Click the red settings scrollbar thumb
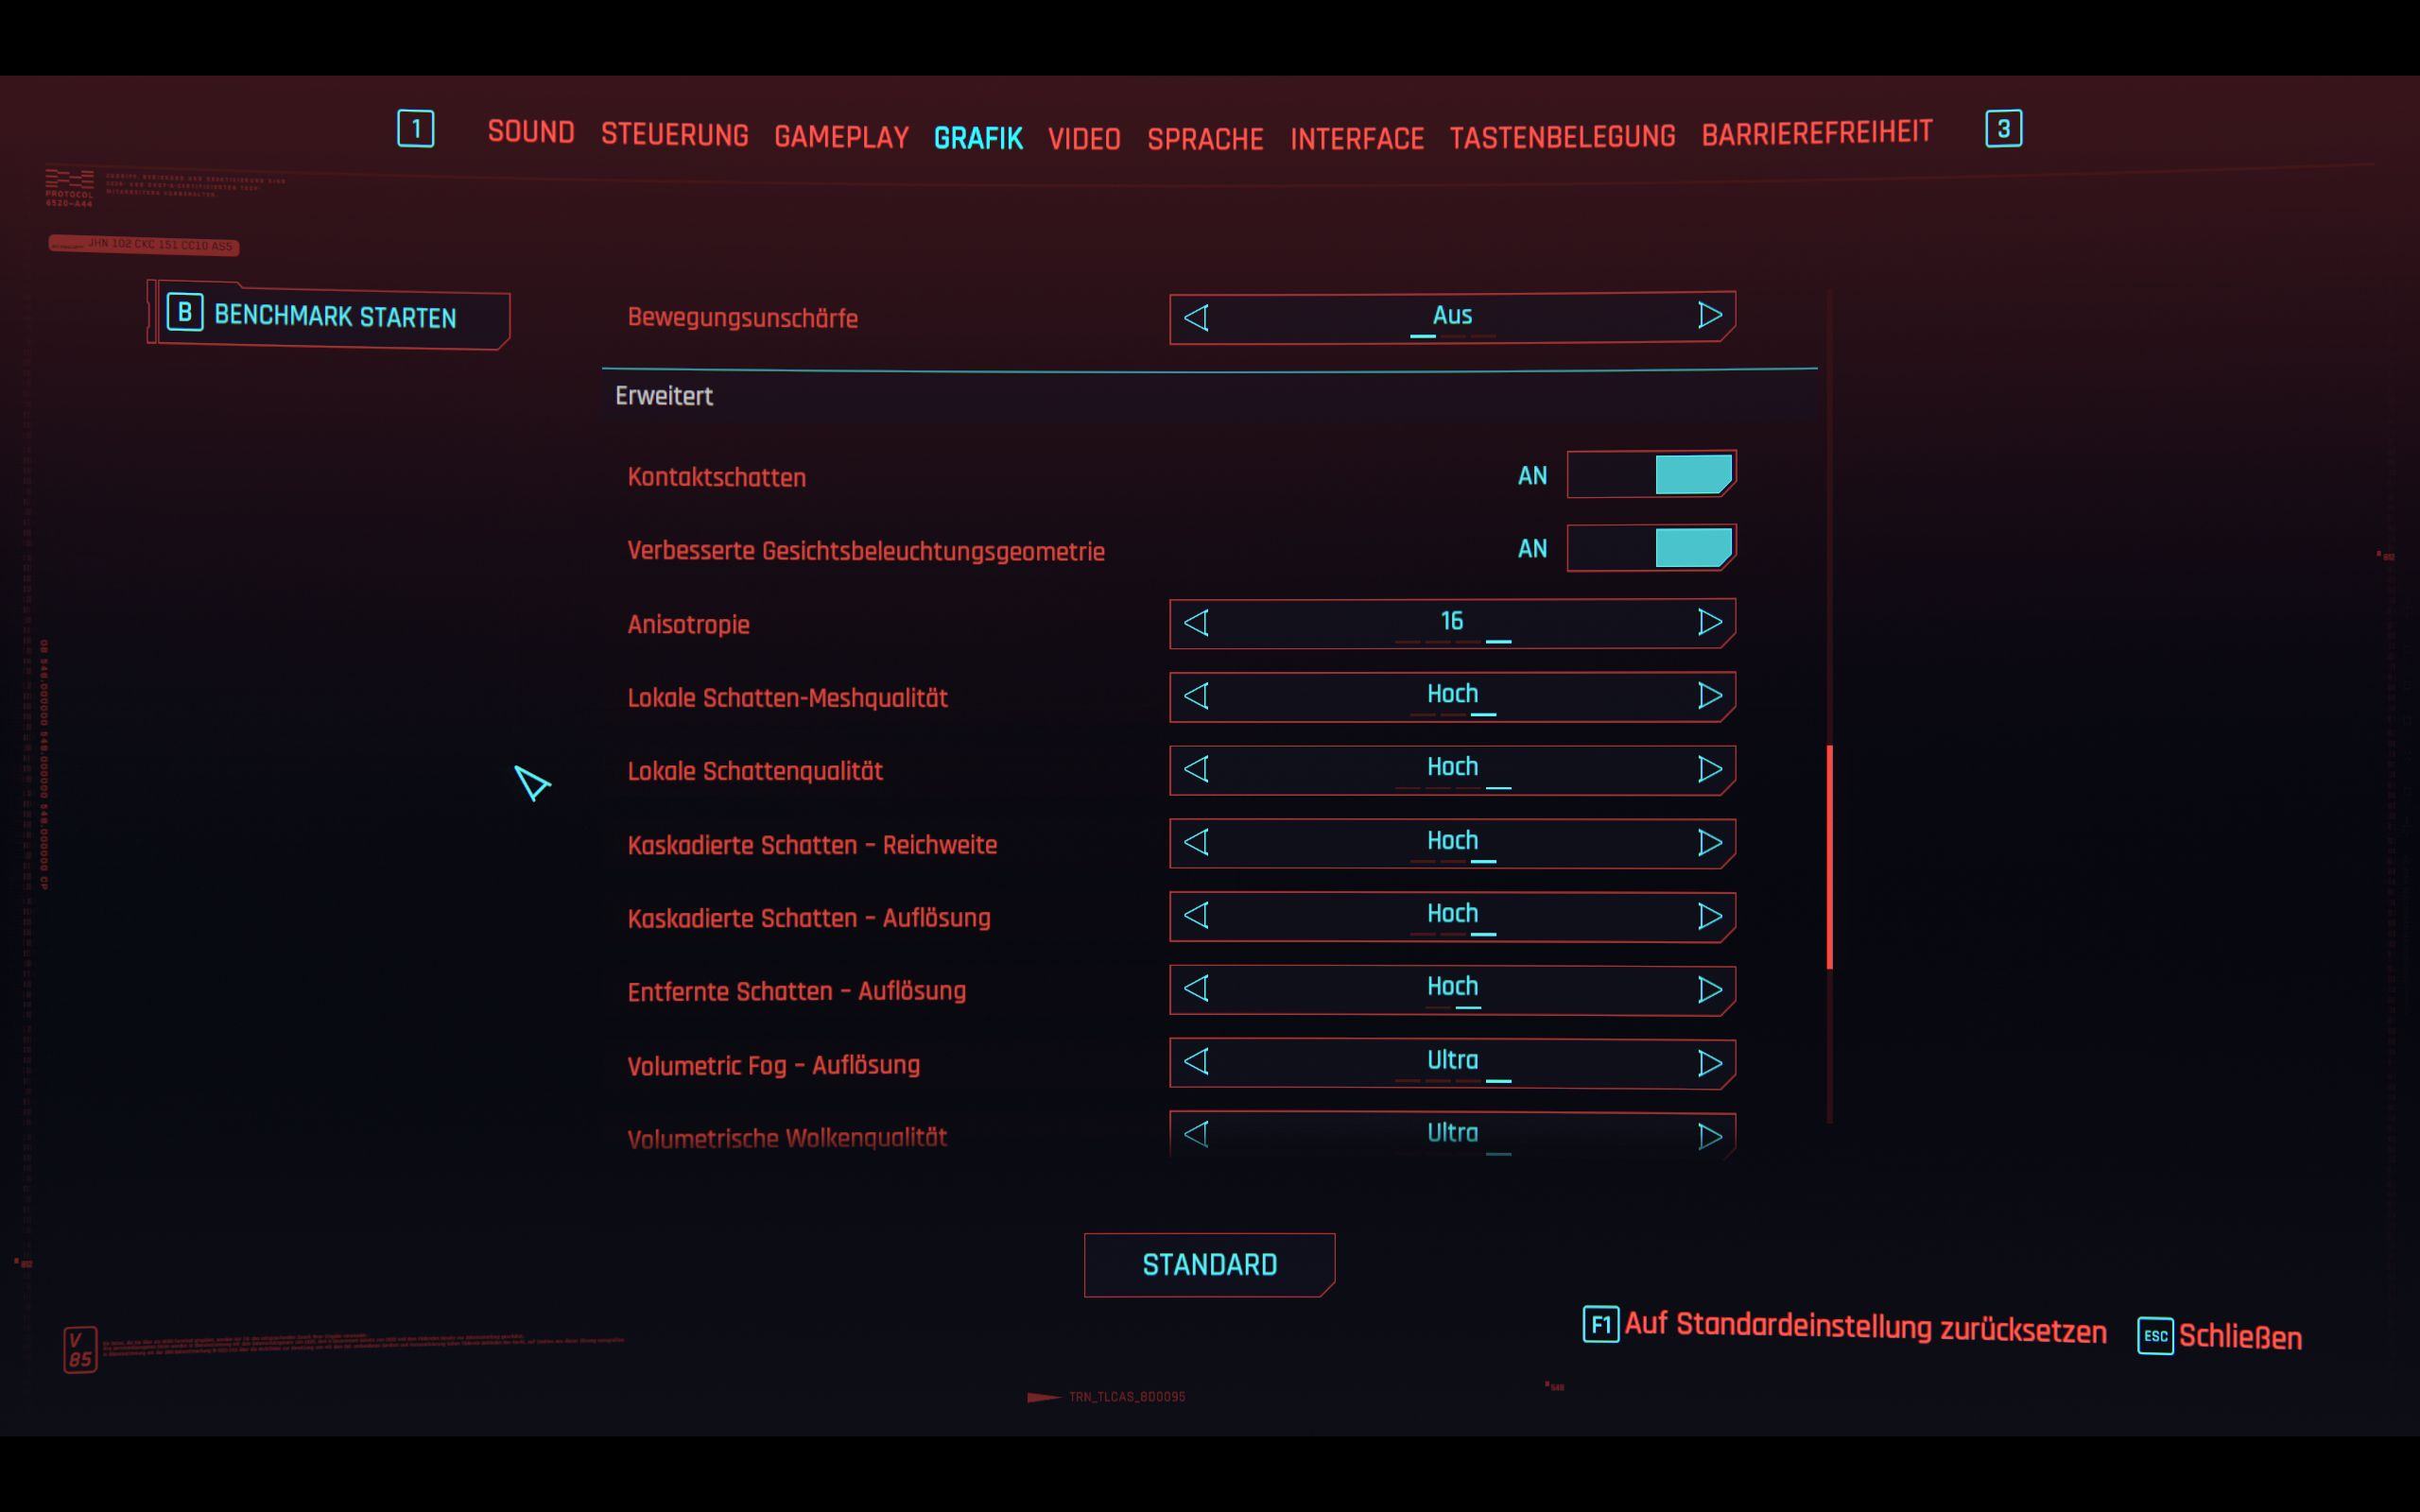This screenshot has height=1512, width=2420. (1830, 857)
